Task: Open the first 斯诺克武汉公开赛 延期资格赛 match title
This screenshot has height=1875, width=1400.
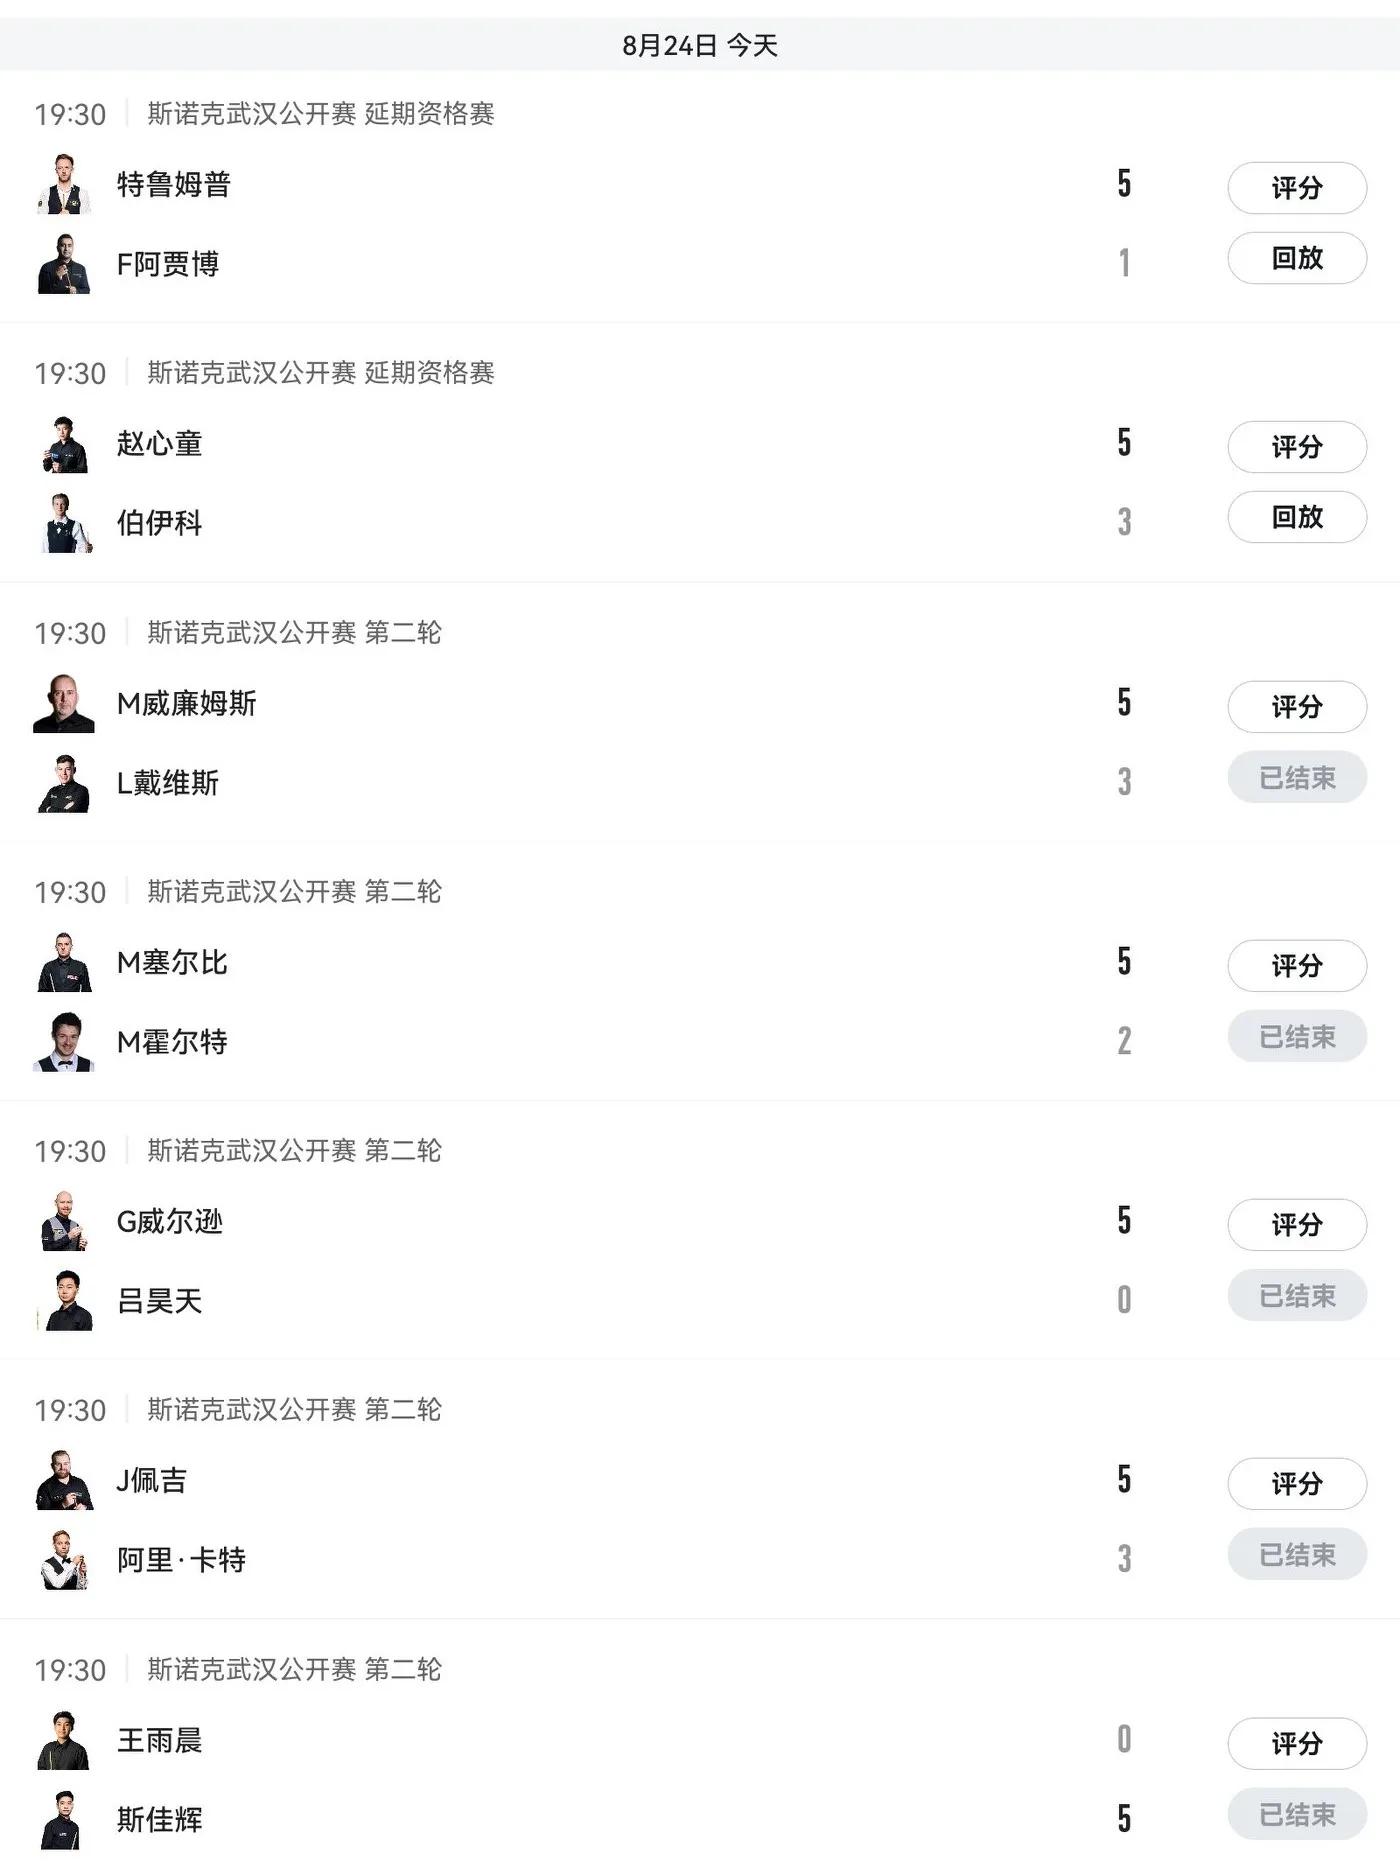Action: point(321,114)
